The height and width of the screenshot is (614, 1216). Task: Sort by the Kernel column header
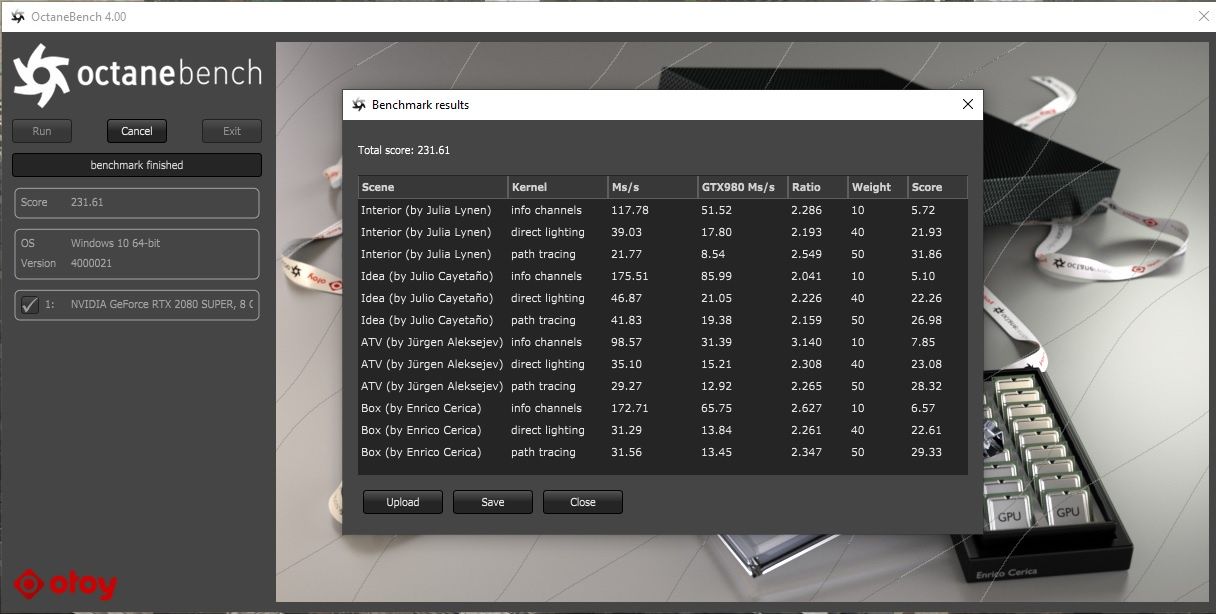coord(558,187)
